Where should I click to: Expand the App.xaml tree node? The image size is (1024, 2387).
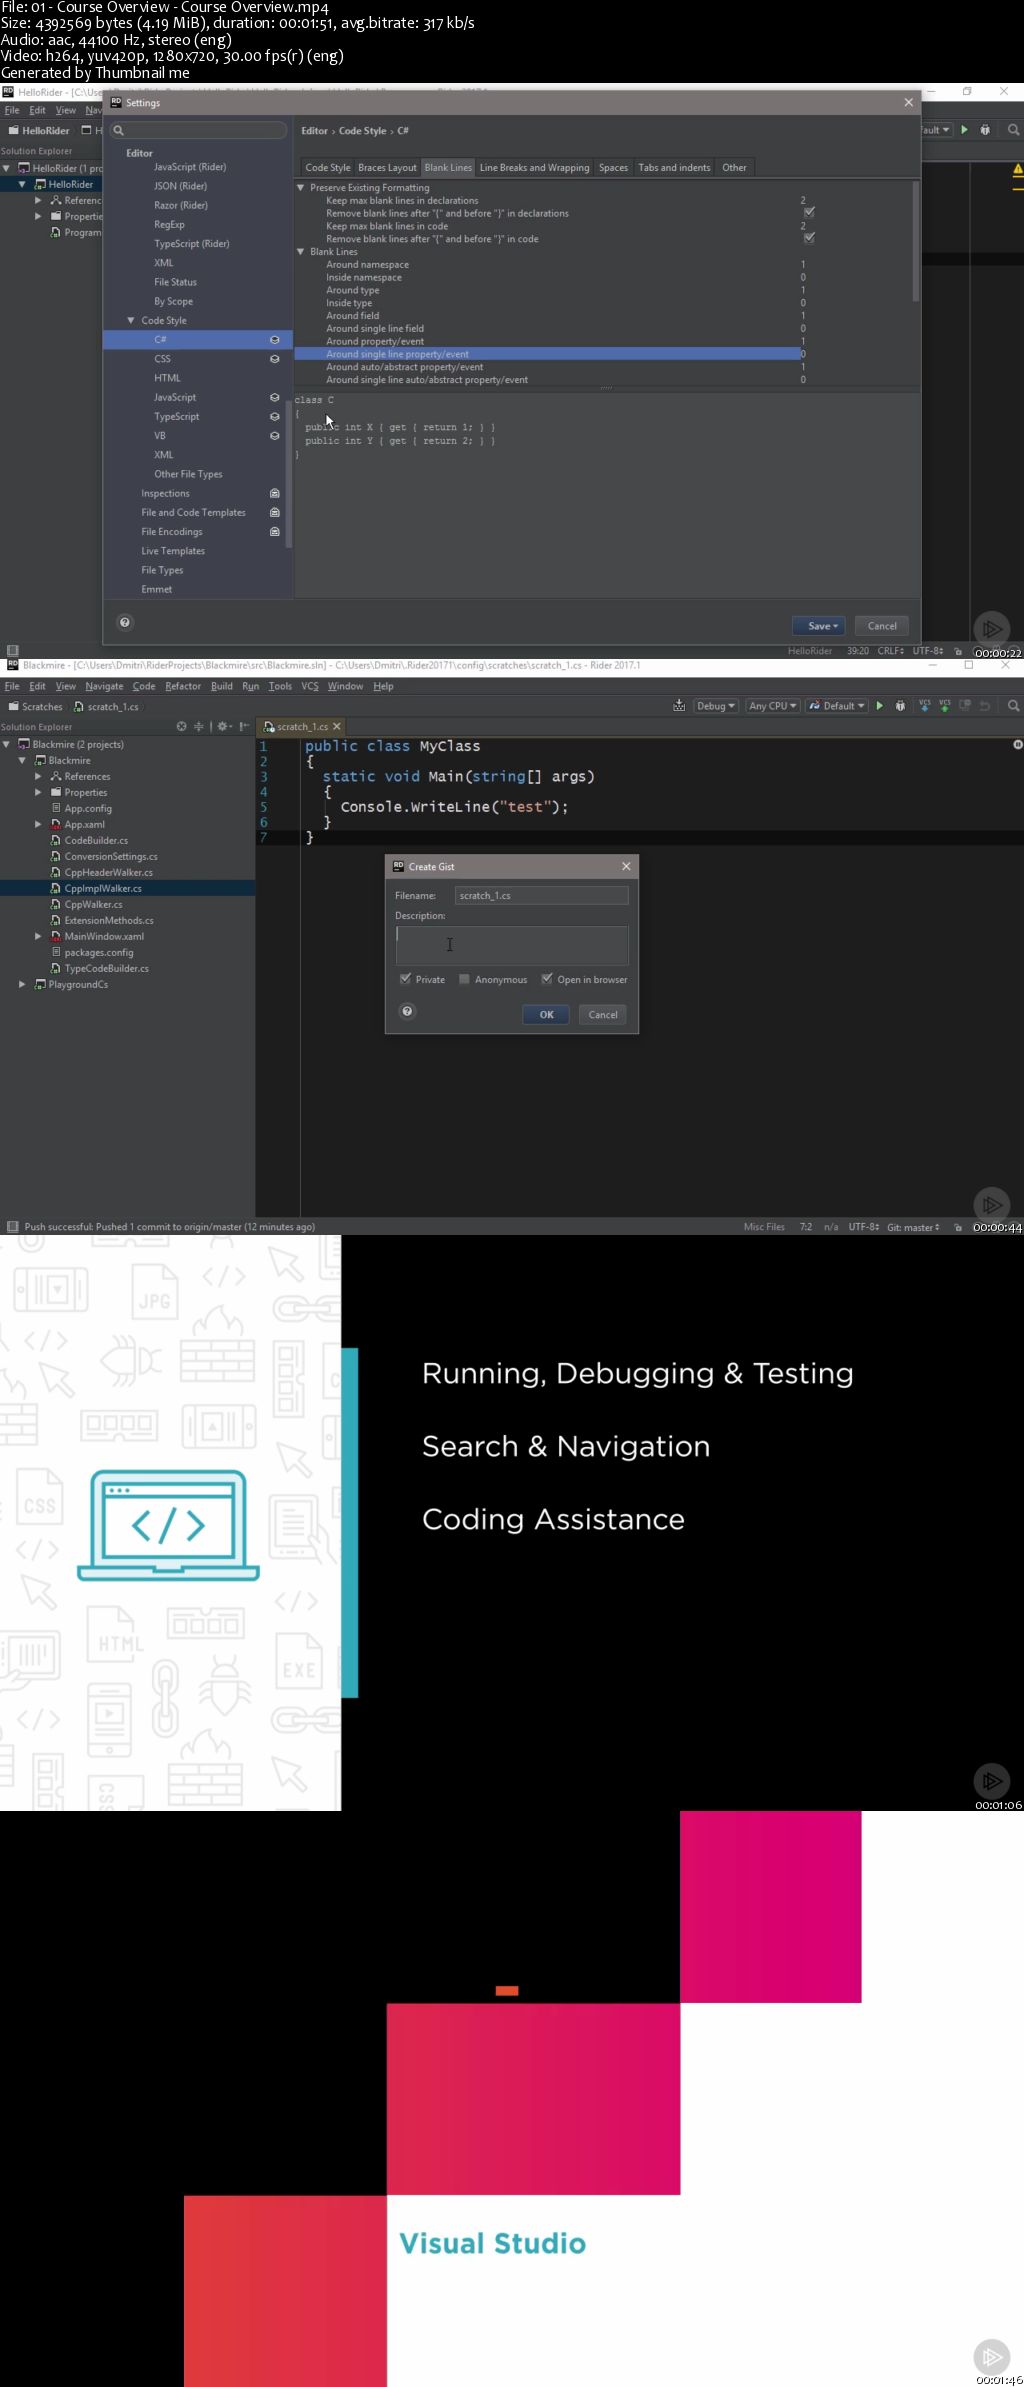[38, 825]
